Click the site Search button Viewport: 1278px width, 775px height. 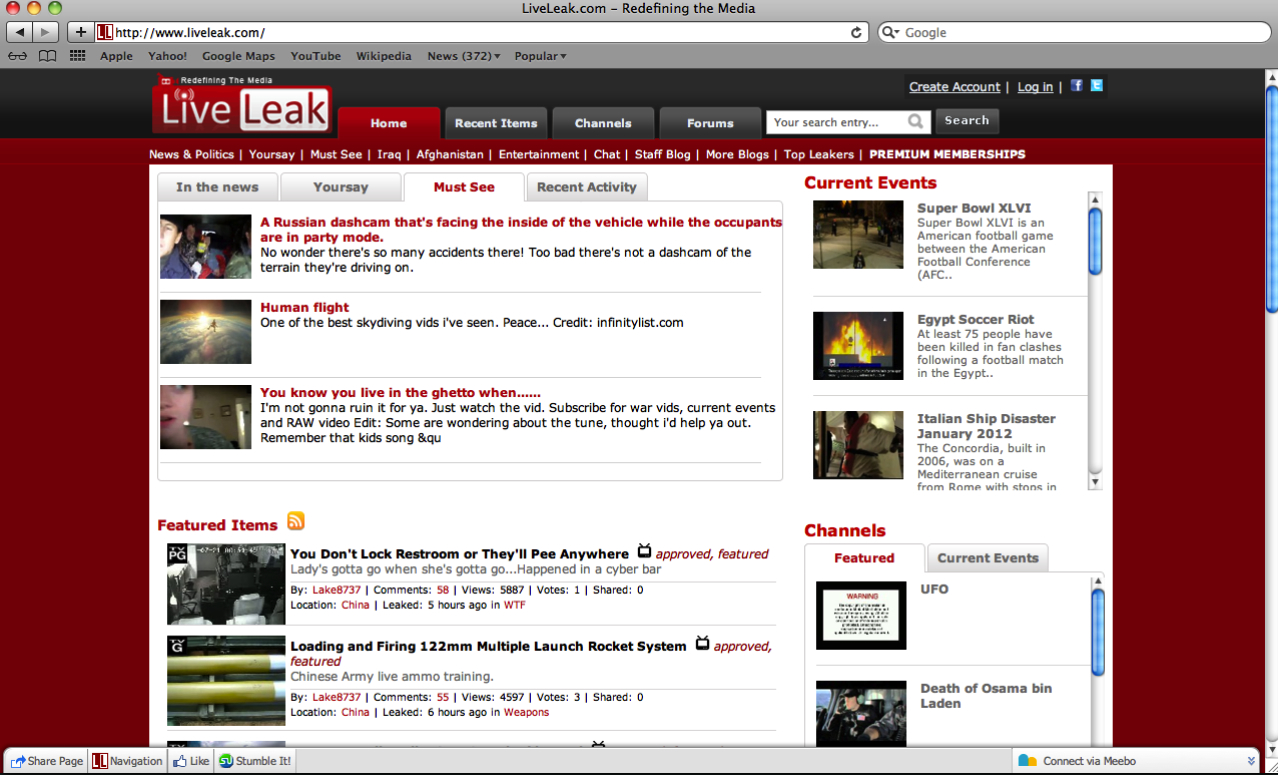[967, 121]
